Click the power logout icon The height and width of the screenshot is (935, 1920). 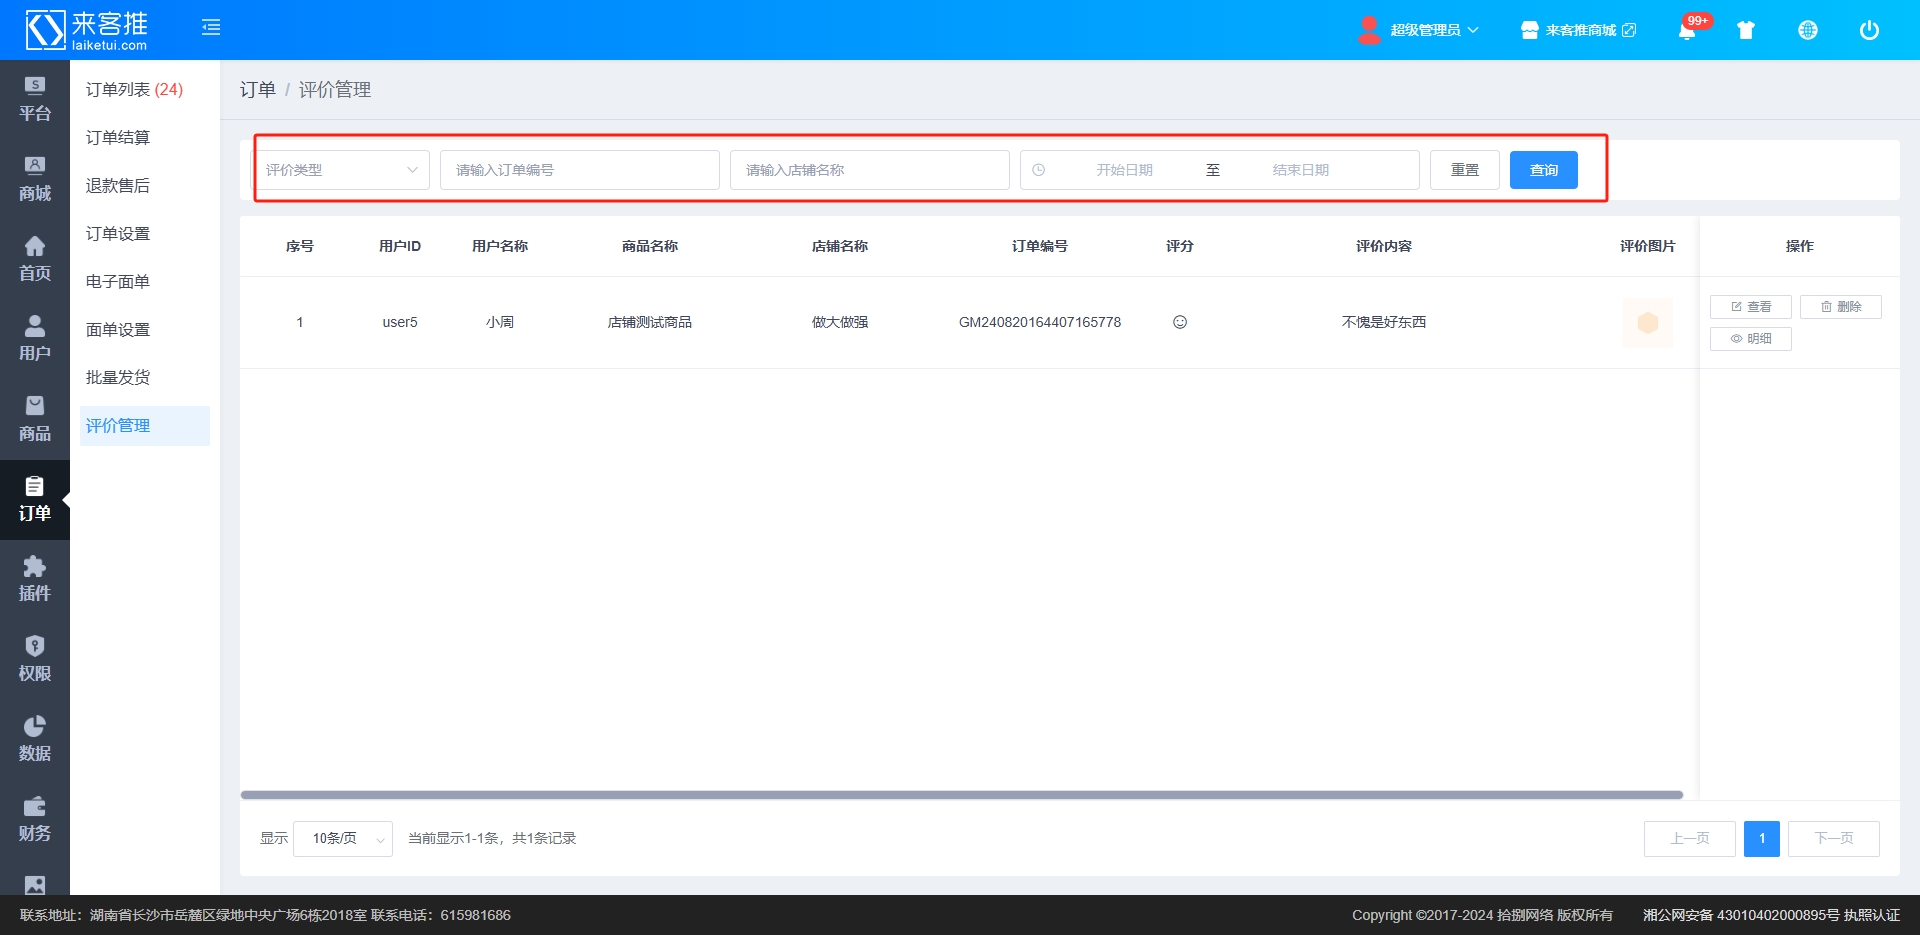(1869, 30)
